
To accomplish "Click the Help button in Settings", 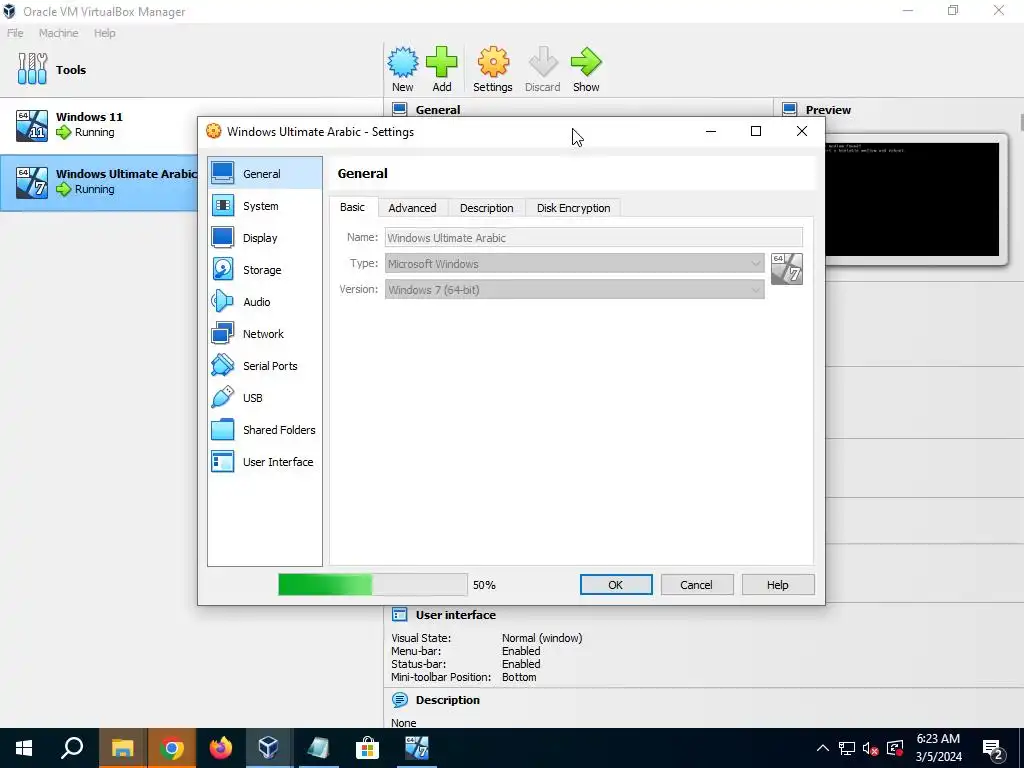I will (x=778, y=584).
